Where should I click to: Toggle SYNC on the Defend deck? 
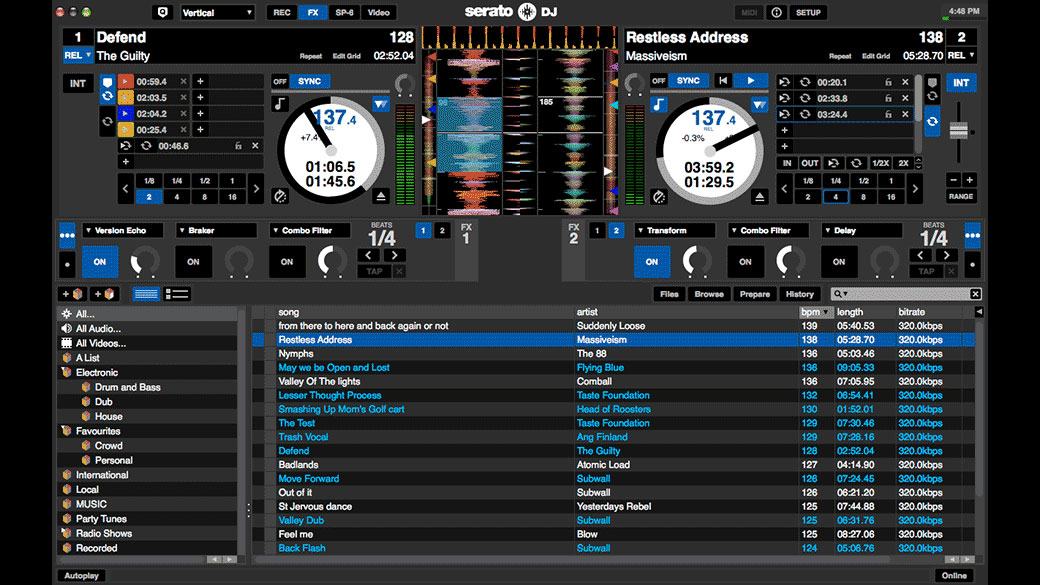pyautogui.click(x=309, y=82)
